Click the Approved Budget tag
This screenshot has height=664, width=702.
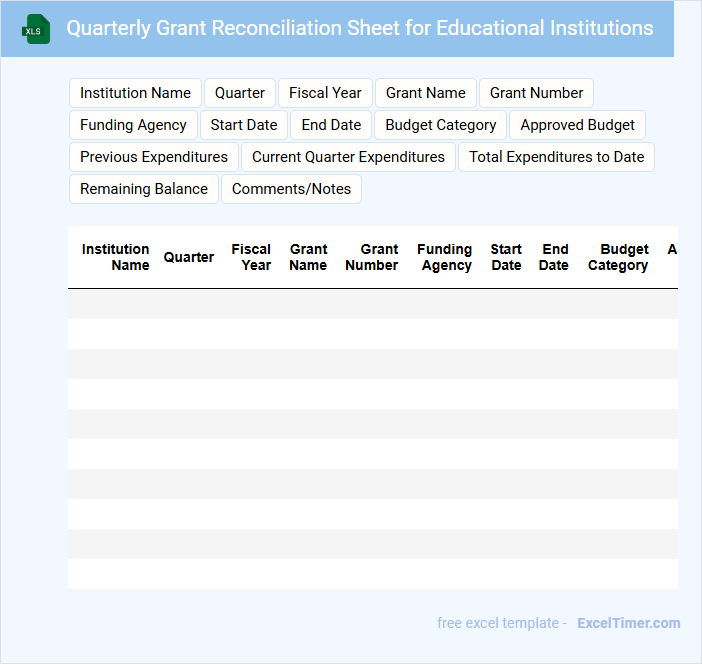[x=577, y=125]
